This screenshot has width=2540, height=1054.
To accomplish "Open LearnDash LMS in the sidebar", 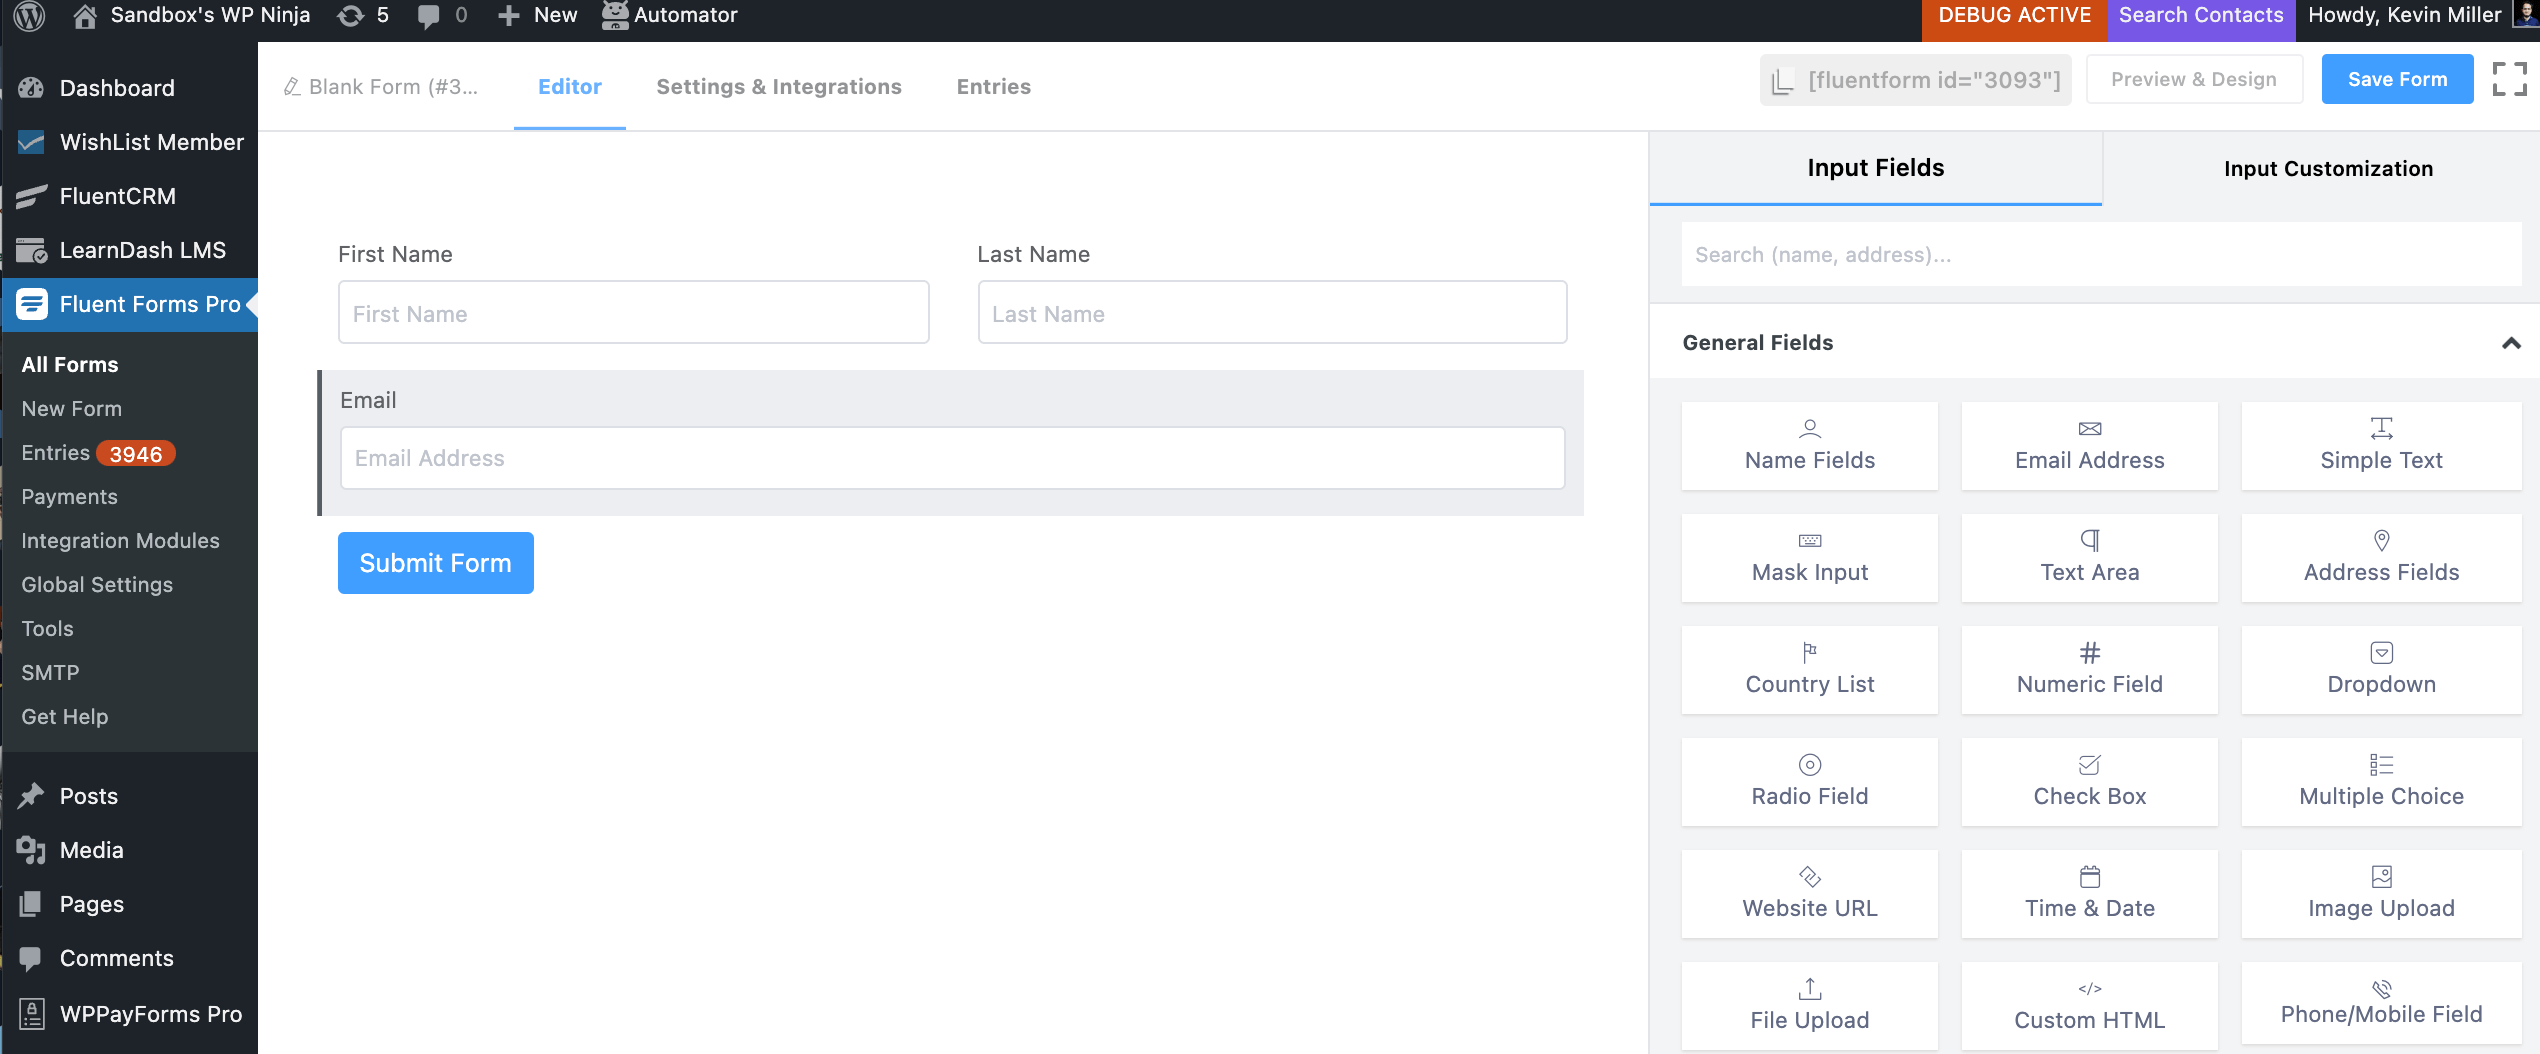I will 130,250.
